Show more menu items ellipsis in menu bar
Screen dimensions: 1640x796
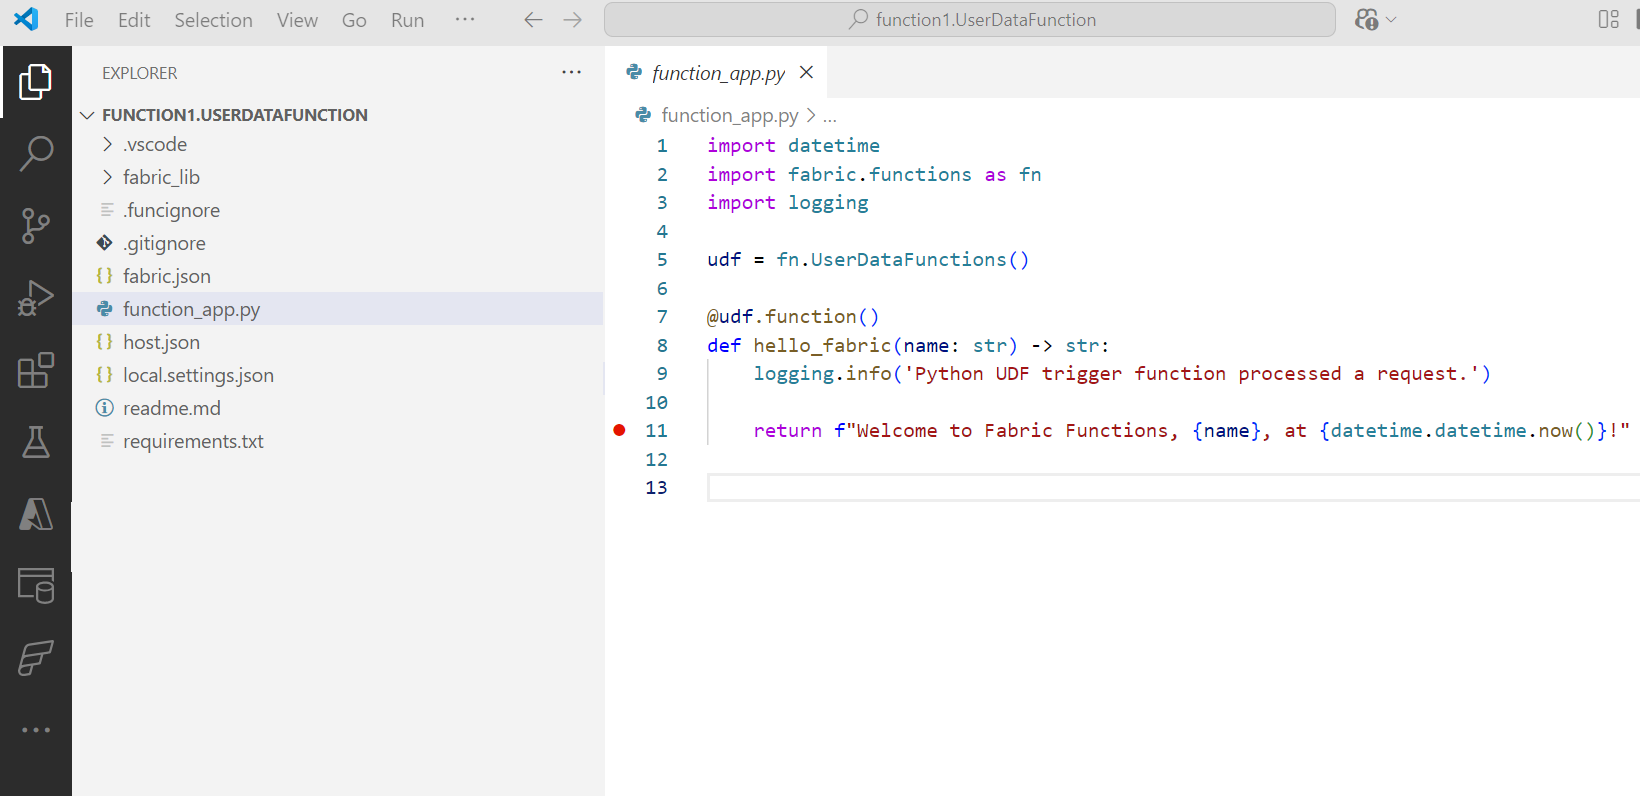tap(465, 20)
